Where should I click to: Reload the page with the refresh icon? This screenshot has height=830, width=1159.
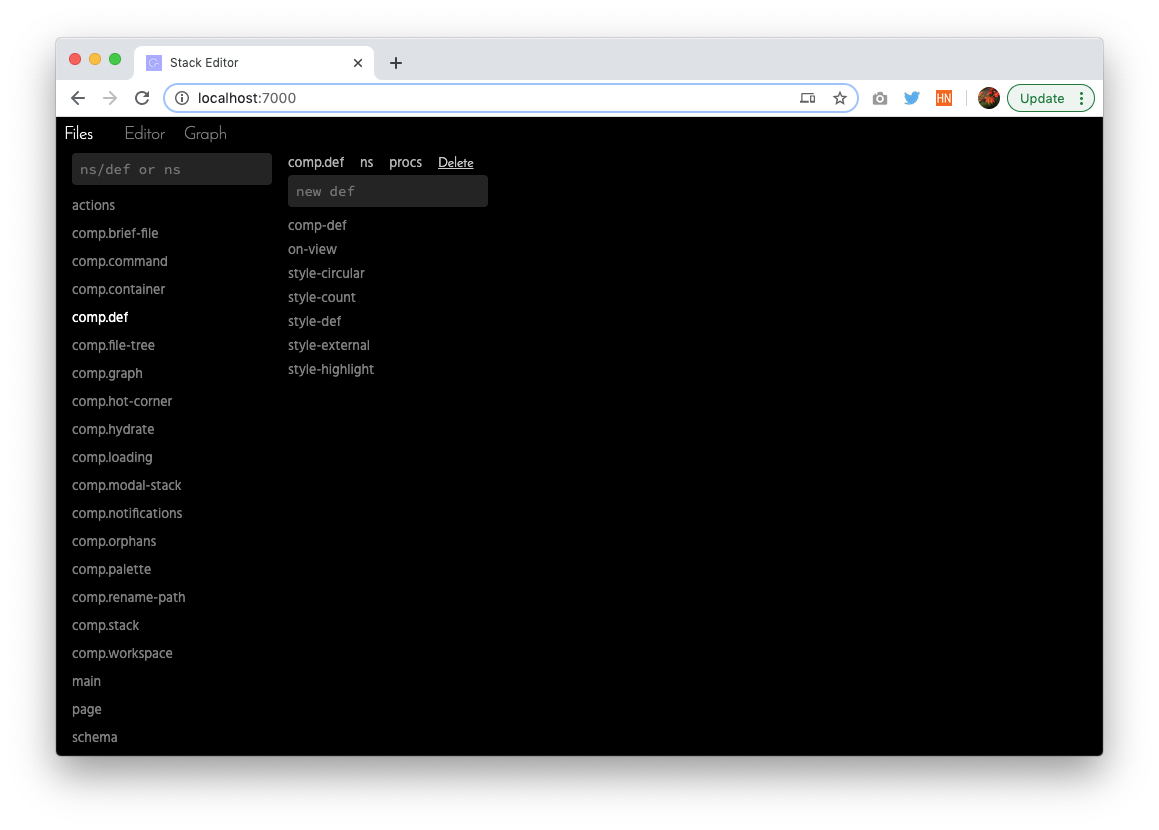tap(142, 98)
